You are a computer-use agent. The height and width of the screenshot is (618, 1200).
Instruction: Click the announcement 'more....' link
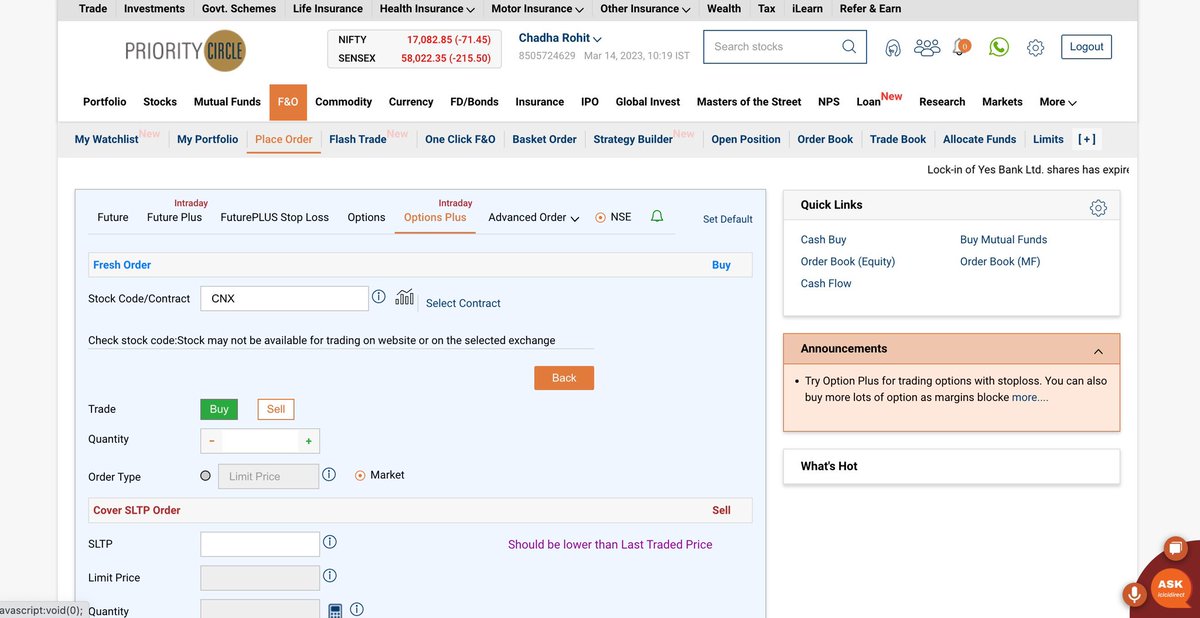pyautogui.click(x=1030, y=397)
